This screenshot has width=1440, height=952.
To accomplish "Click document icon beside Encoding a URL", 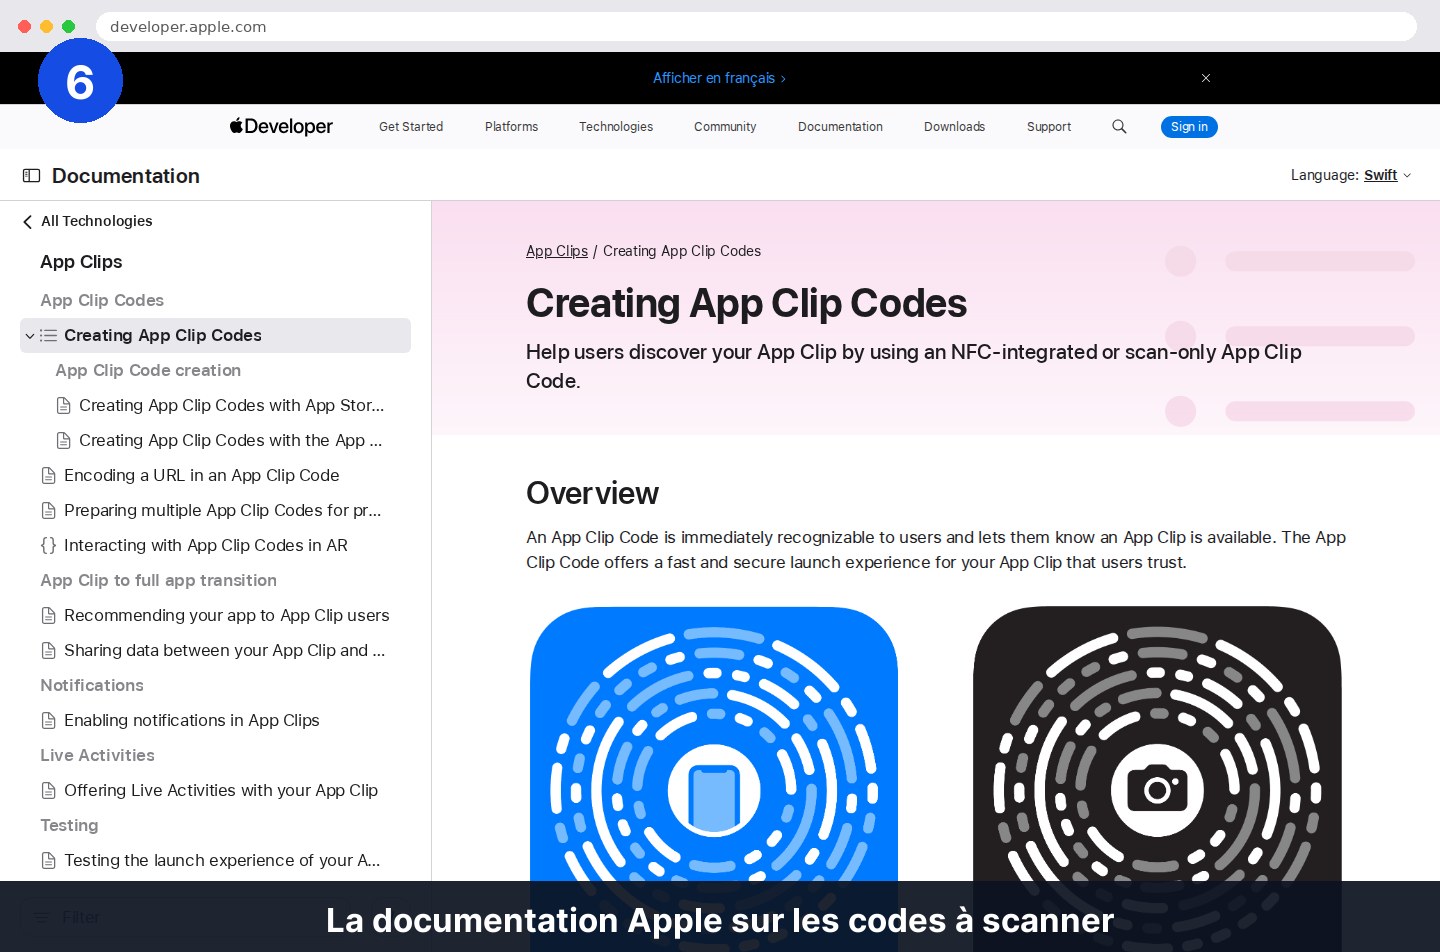I will click(48, 475).
